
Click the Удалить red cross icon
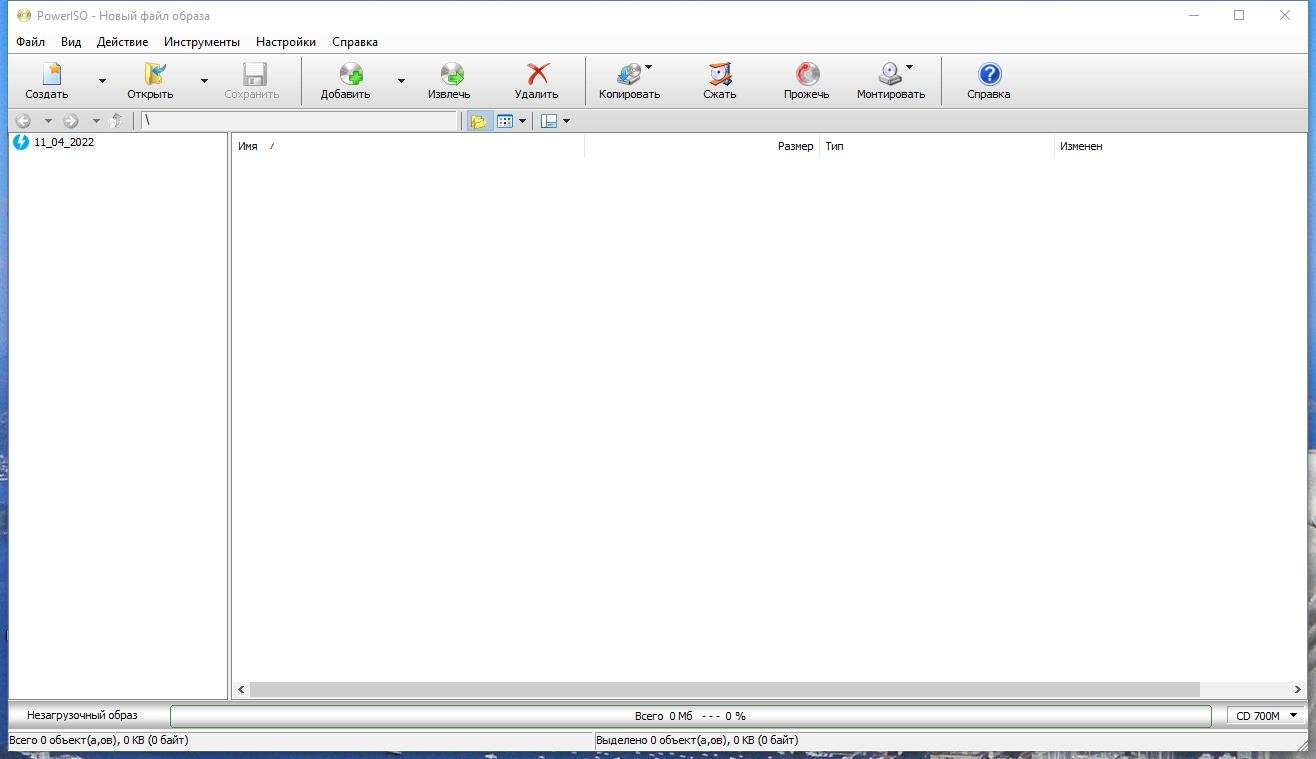538,74
